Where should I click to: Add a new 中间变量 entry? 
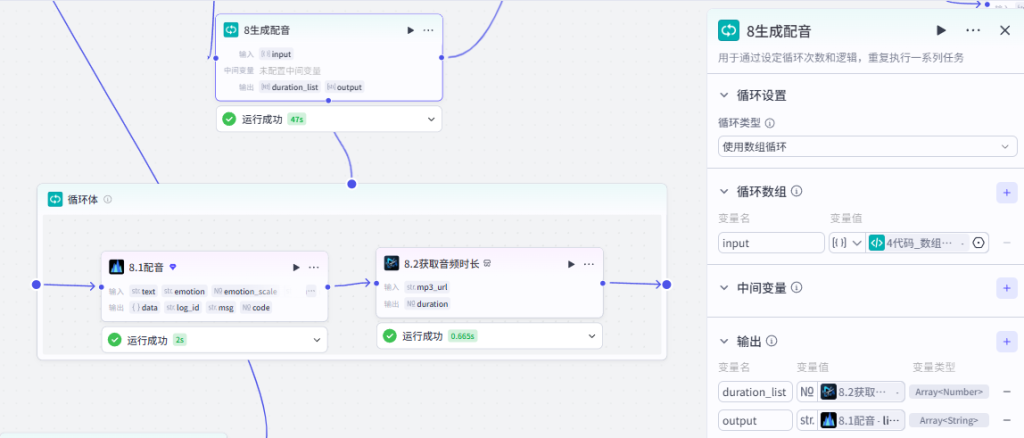pyautogui.click(x=1006, y=287)
